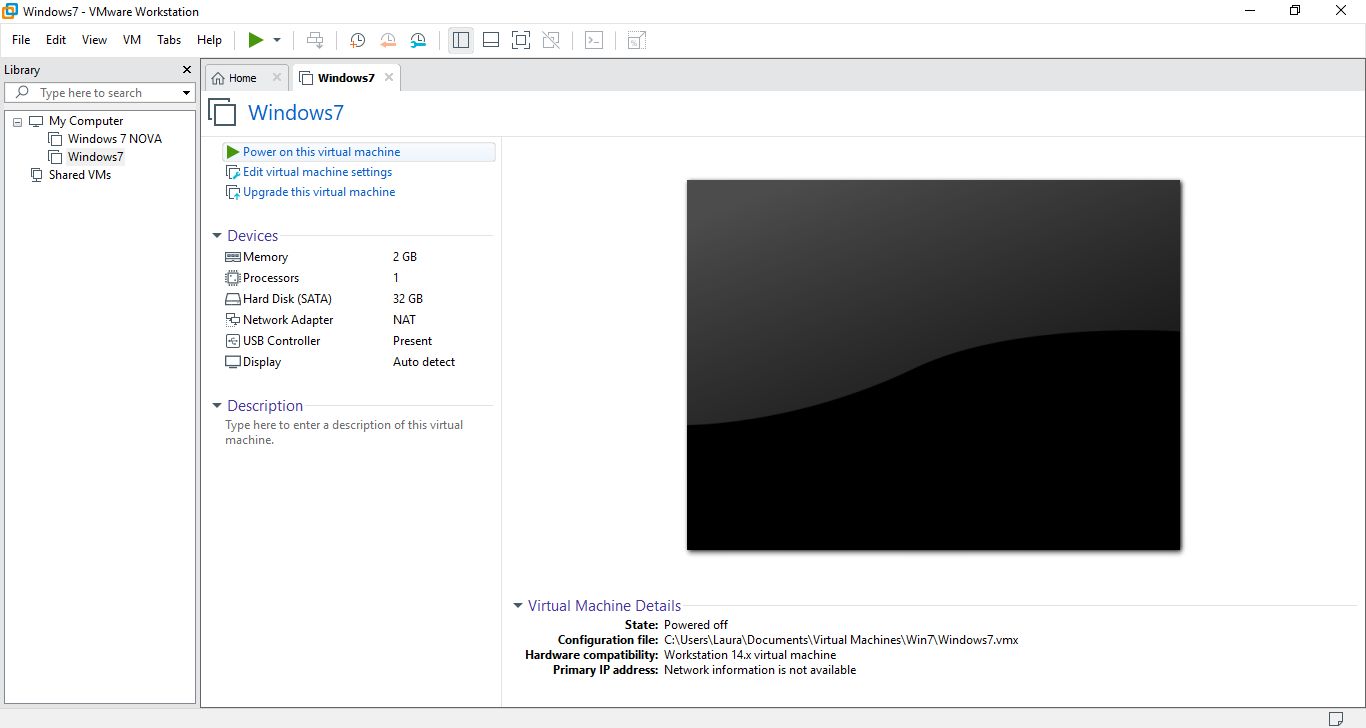Screen dimensions: 1366x728
Task: Activate Unity mode
Action: (x=551, y=40)
